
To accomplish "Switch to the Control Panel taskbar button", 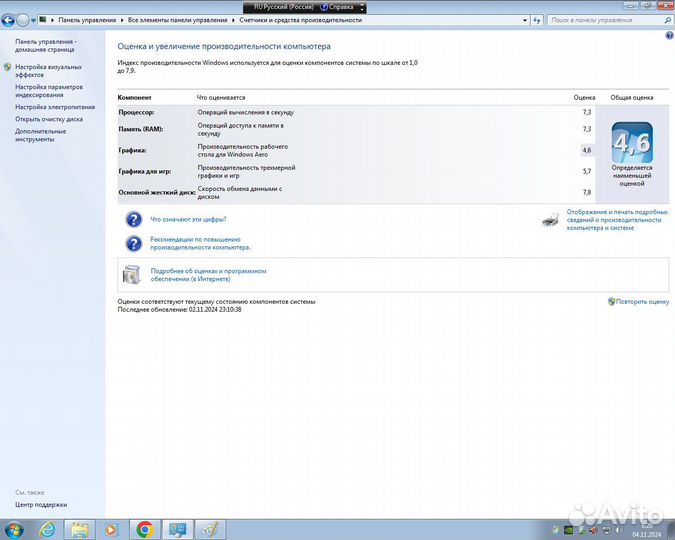I will [177, 529].
